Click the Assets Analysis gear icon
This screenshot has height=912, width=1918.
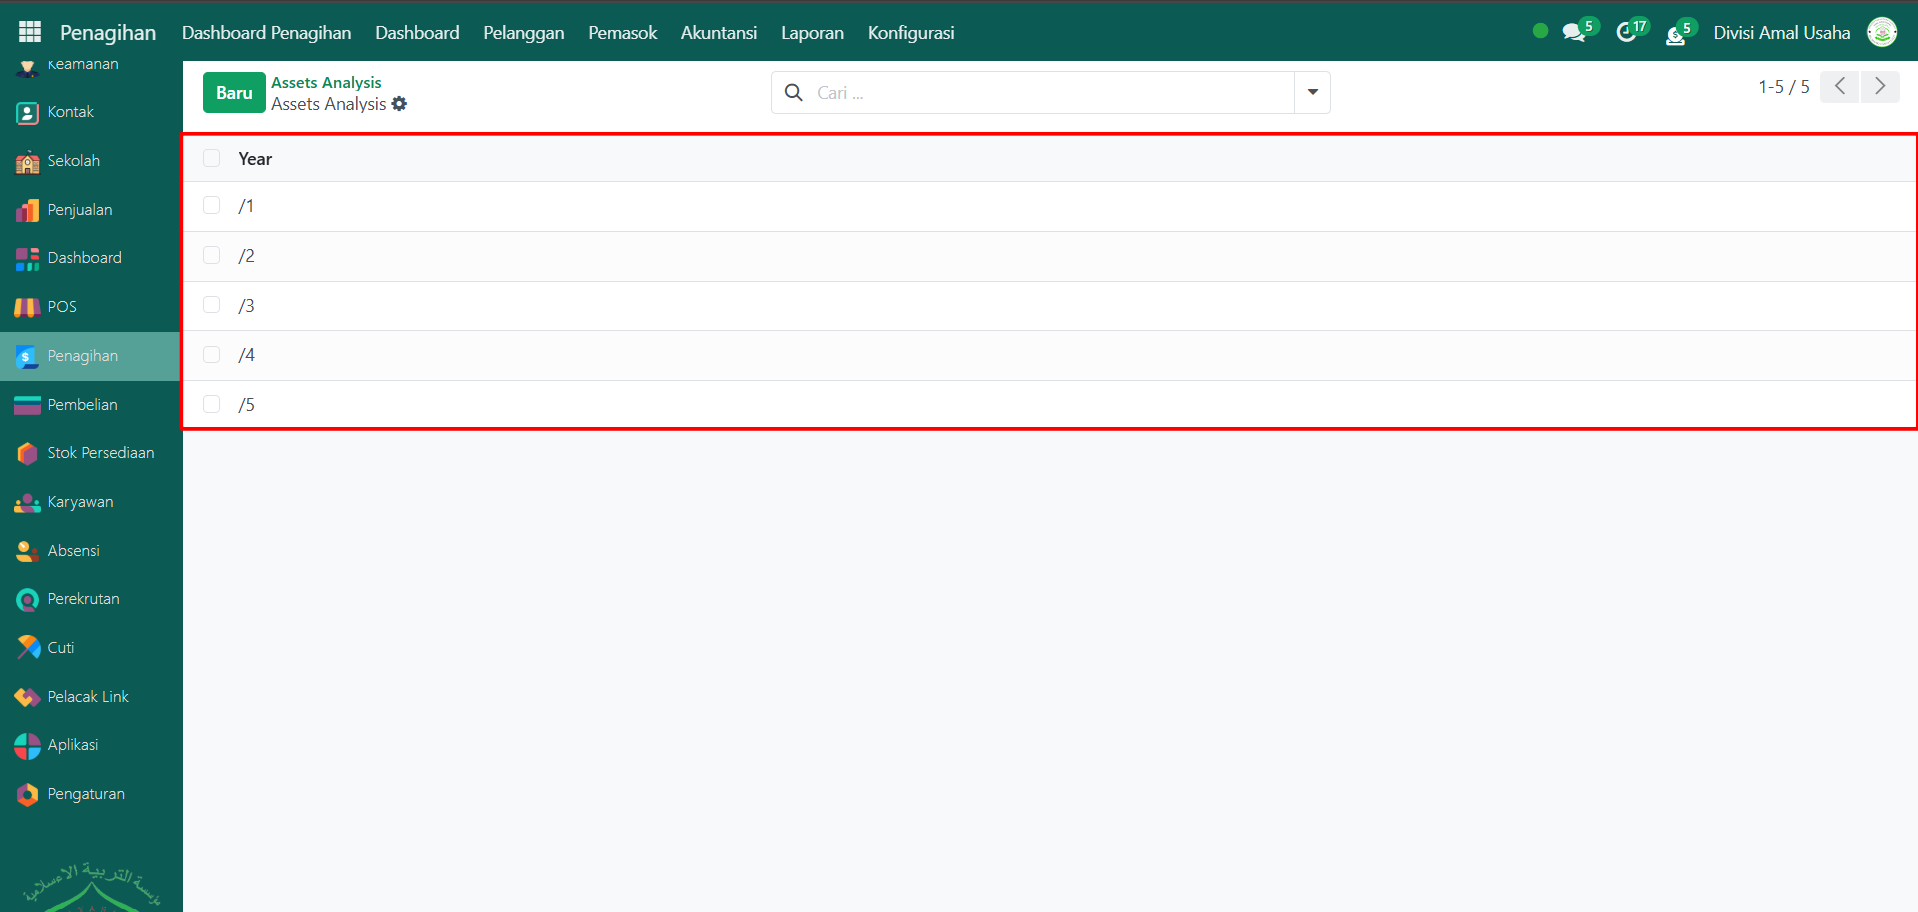[x=399, y=104]
